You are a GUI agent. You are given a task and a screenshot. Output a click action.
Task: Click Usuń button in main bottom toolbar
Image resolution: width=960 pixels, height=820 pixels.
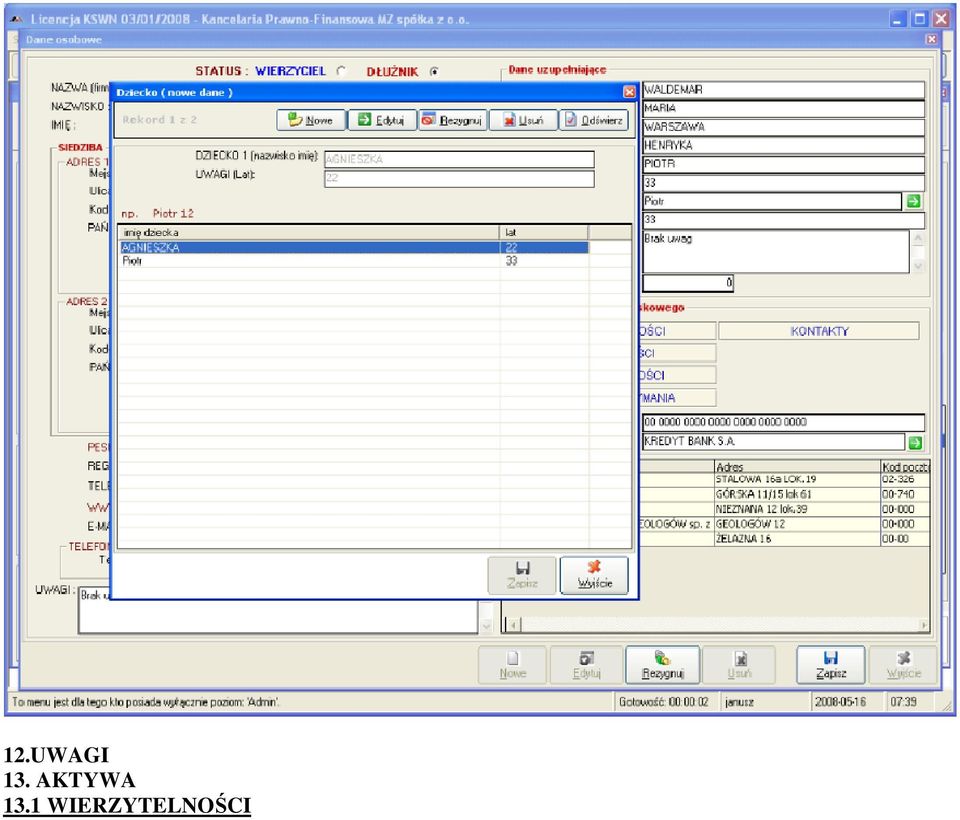point(739,664)
